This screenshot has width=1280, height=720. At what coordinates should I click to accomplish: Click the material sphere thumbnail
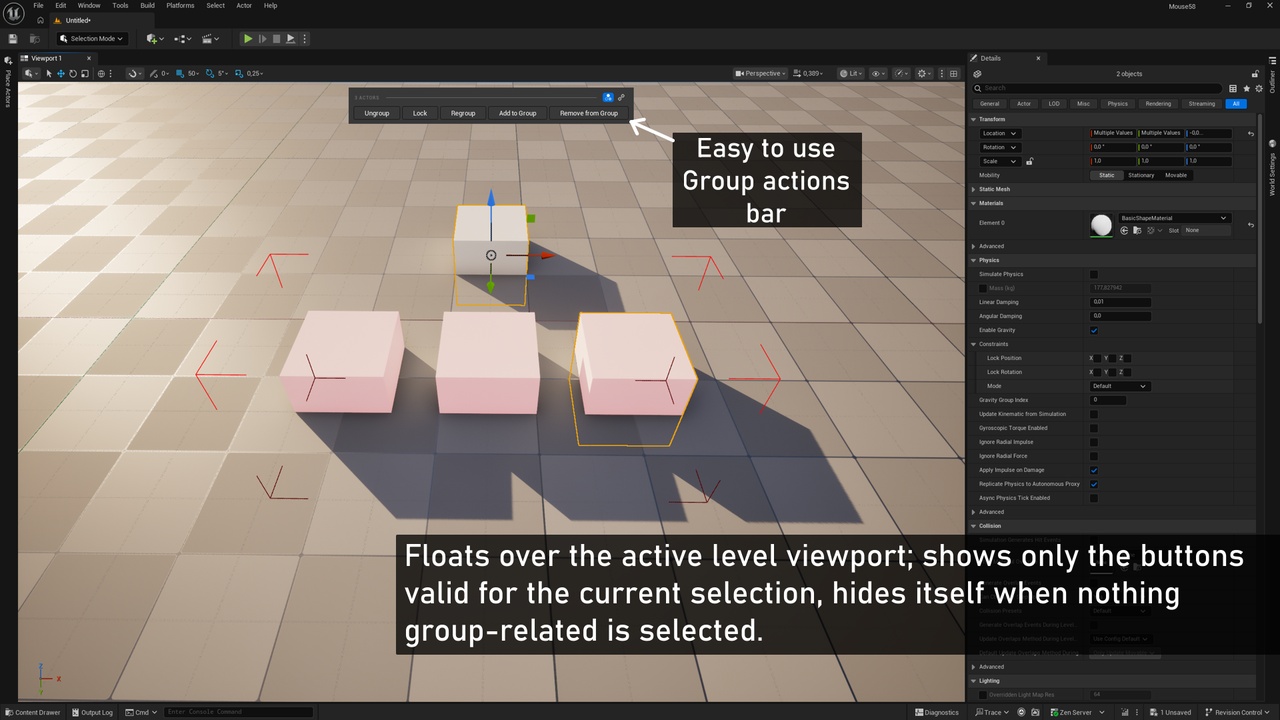(1101, 225)
